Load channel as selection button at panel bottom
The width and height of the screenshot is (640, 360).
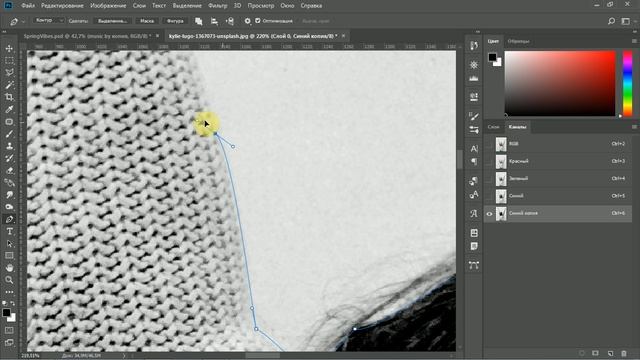coord(582,353)
